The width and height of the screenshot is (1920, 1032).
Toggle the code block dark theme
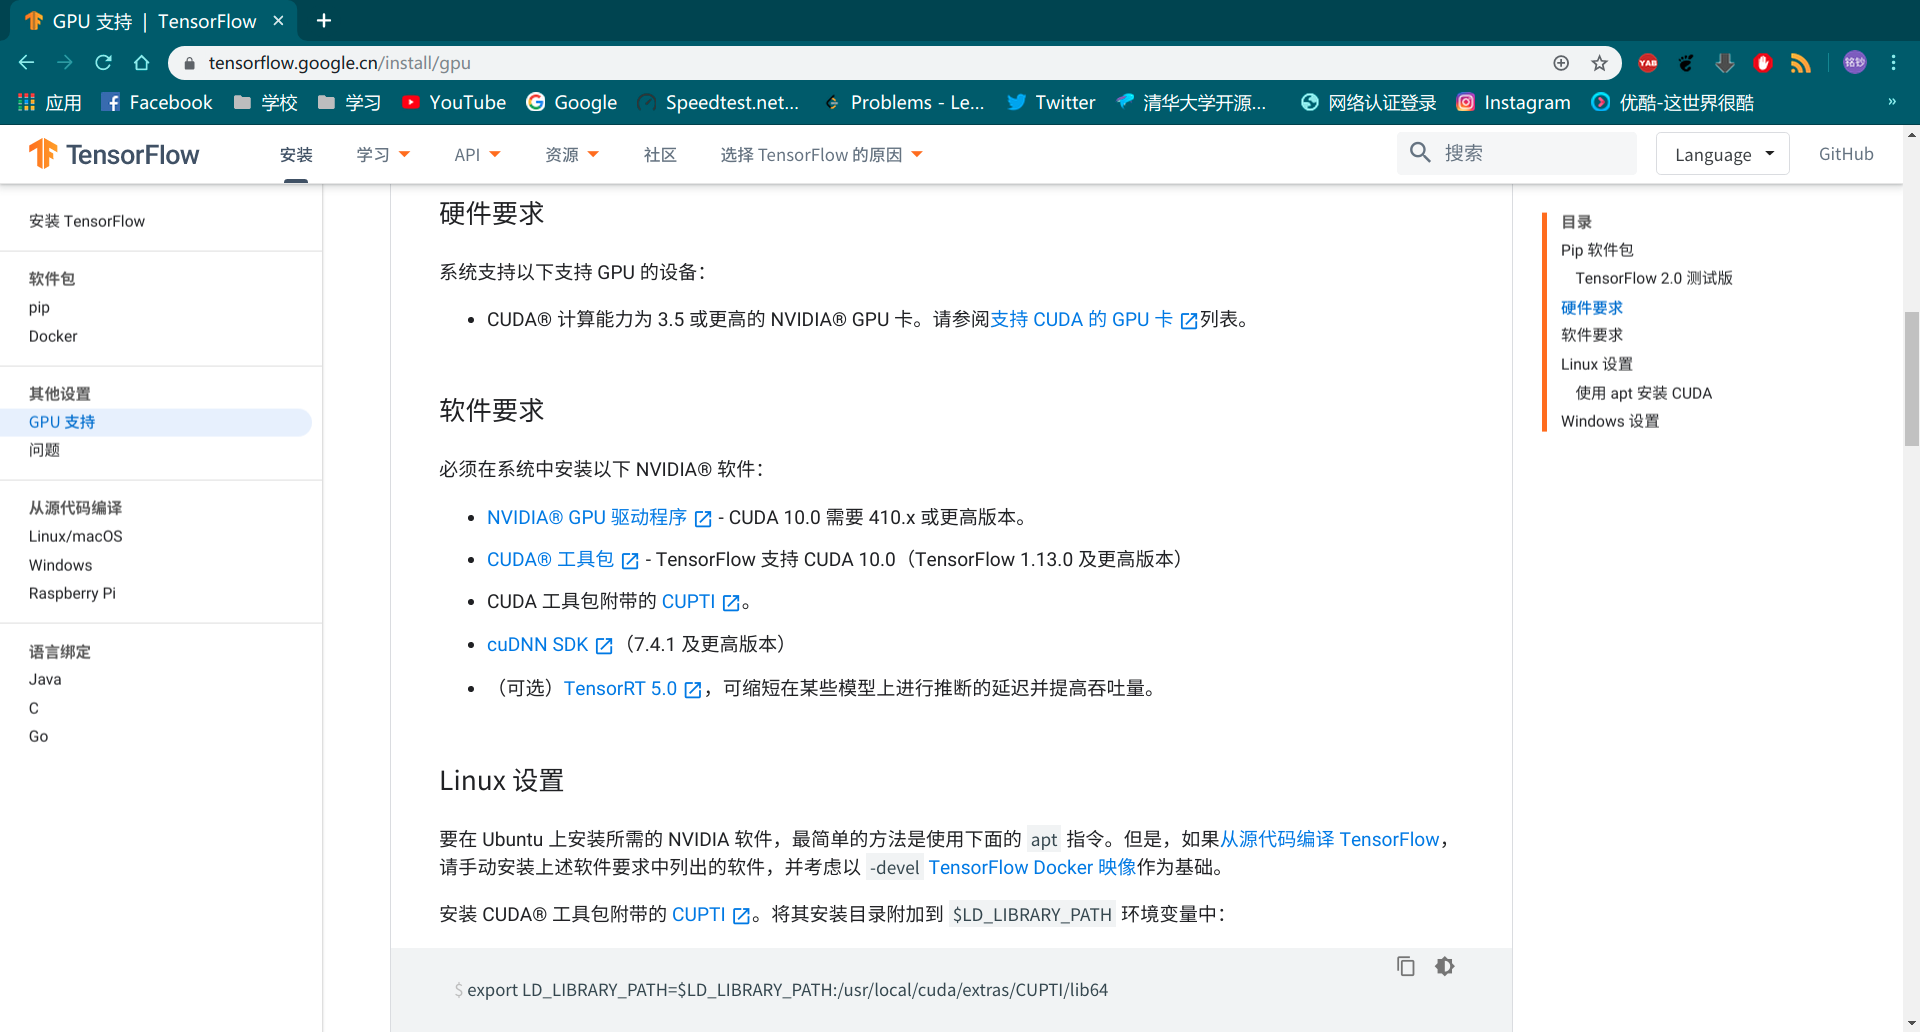pos(1445,966)
